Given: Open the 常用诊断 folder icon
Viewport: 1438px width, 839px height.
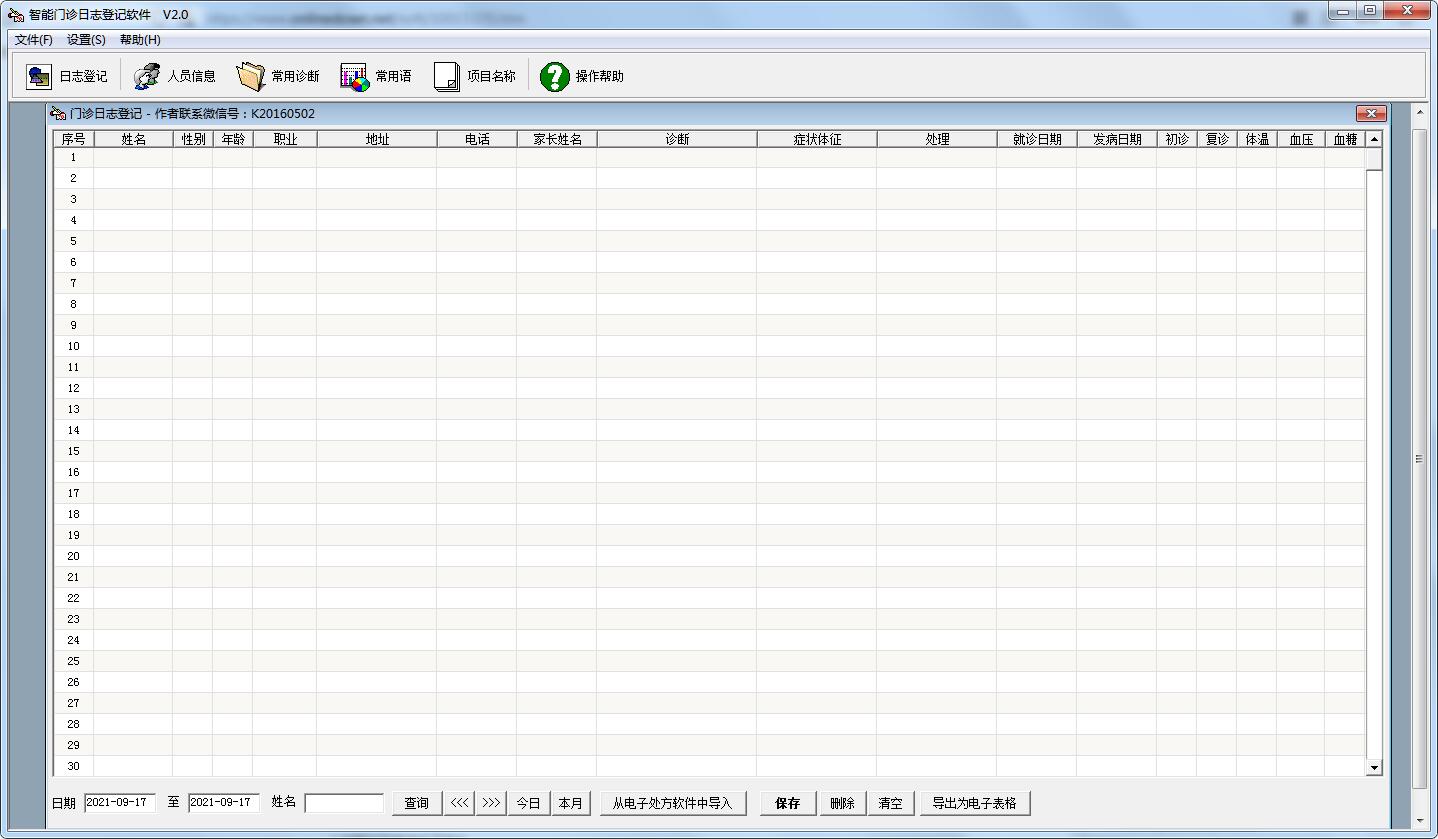Looking at the screenshot, I should click(x=251, y=76).
